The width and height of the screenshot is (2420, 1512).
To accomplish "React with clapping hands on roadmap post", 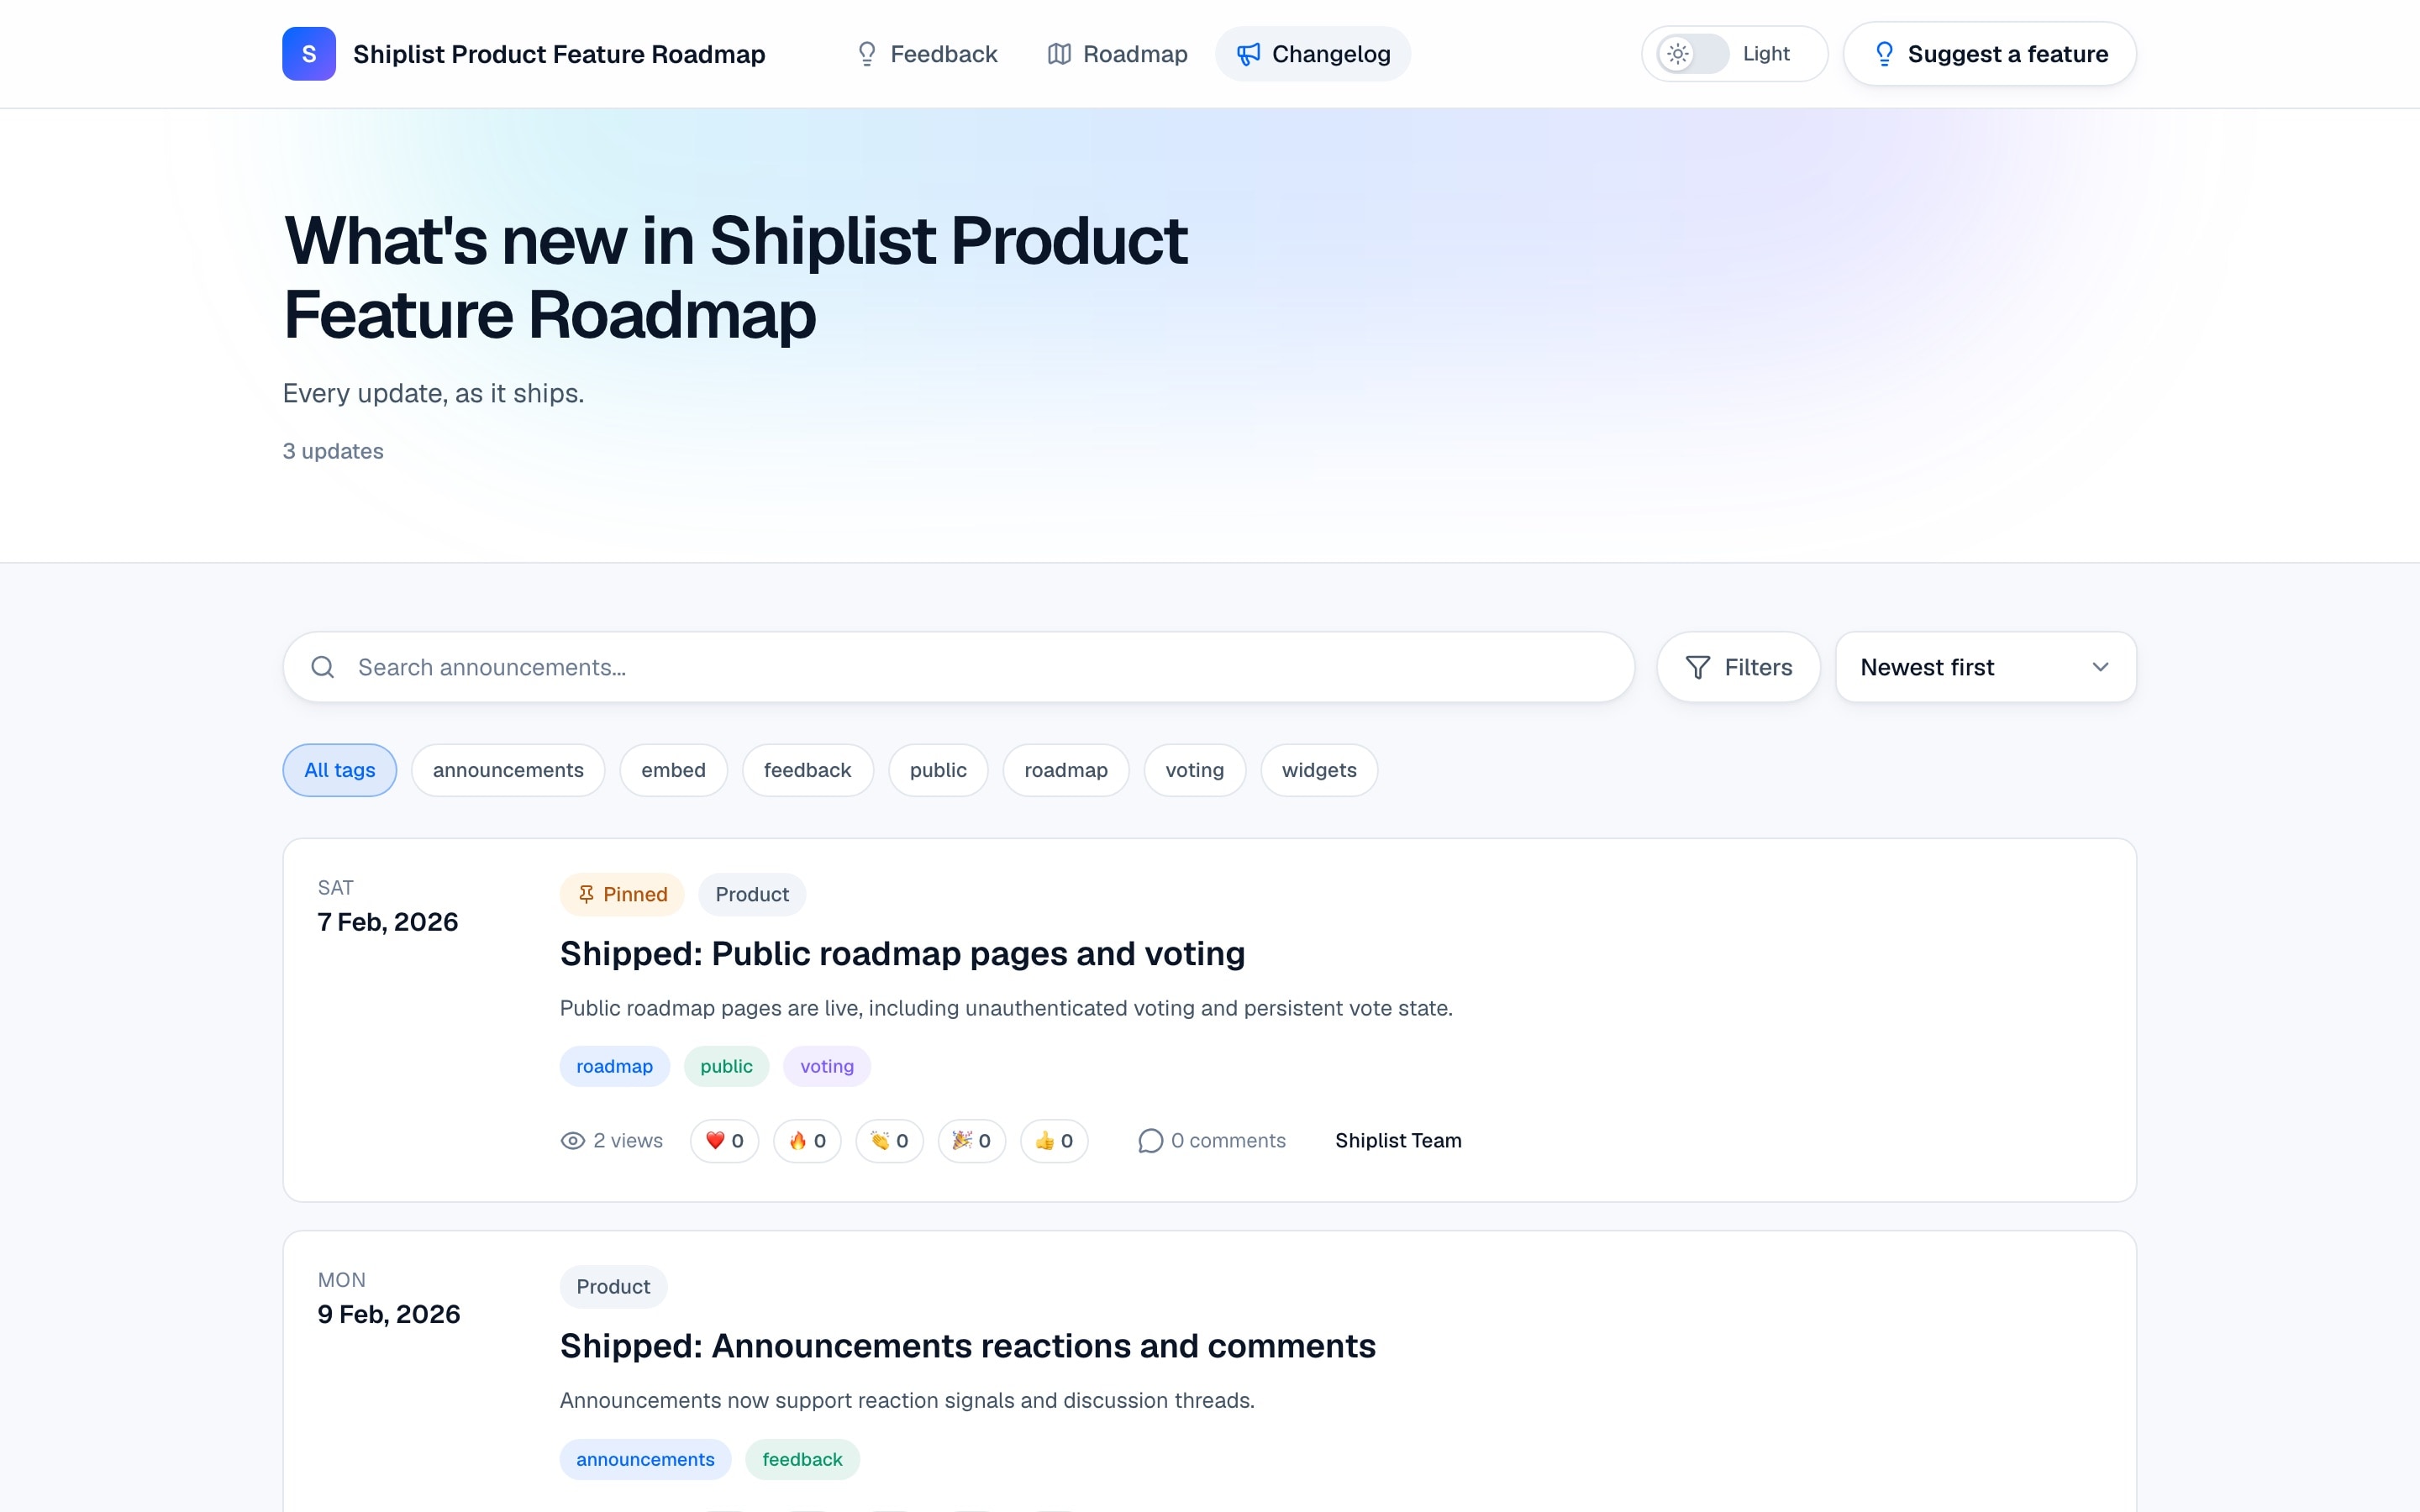I will click(889, 1141).
